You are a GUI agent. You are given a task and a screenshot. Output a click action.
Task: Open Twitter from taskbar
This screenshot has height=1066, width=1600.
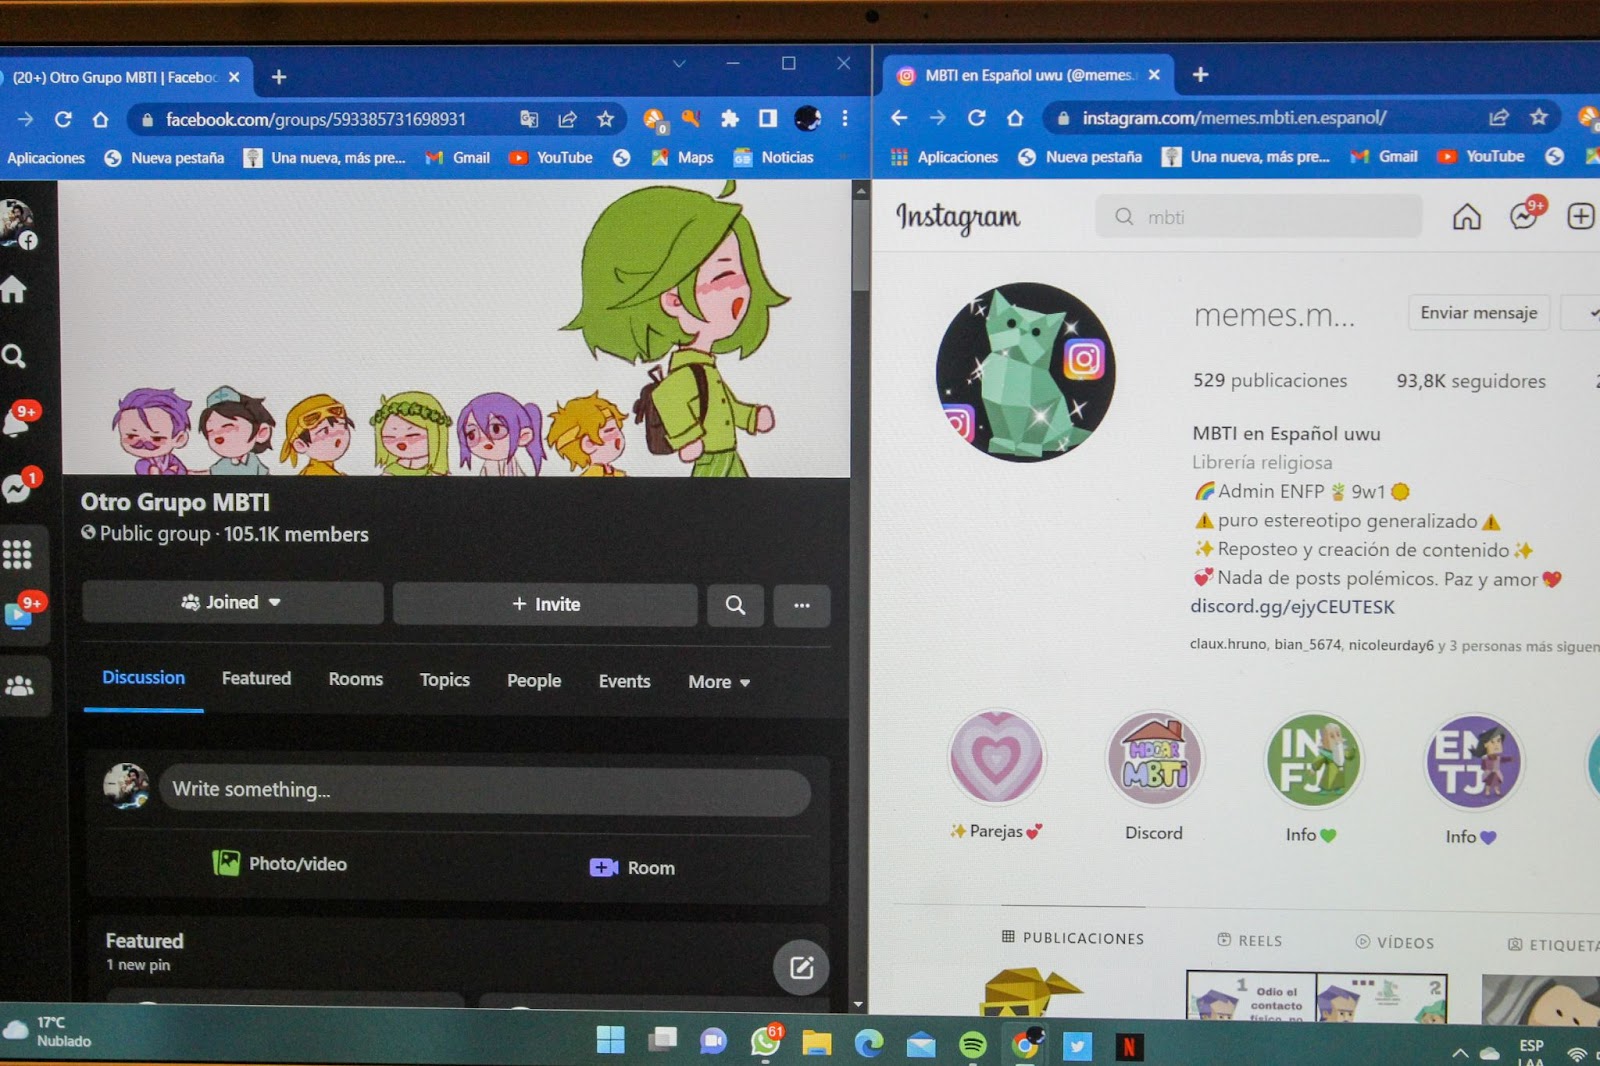coord(1077,1046)
